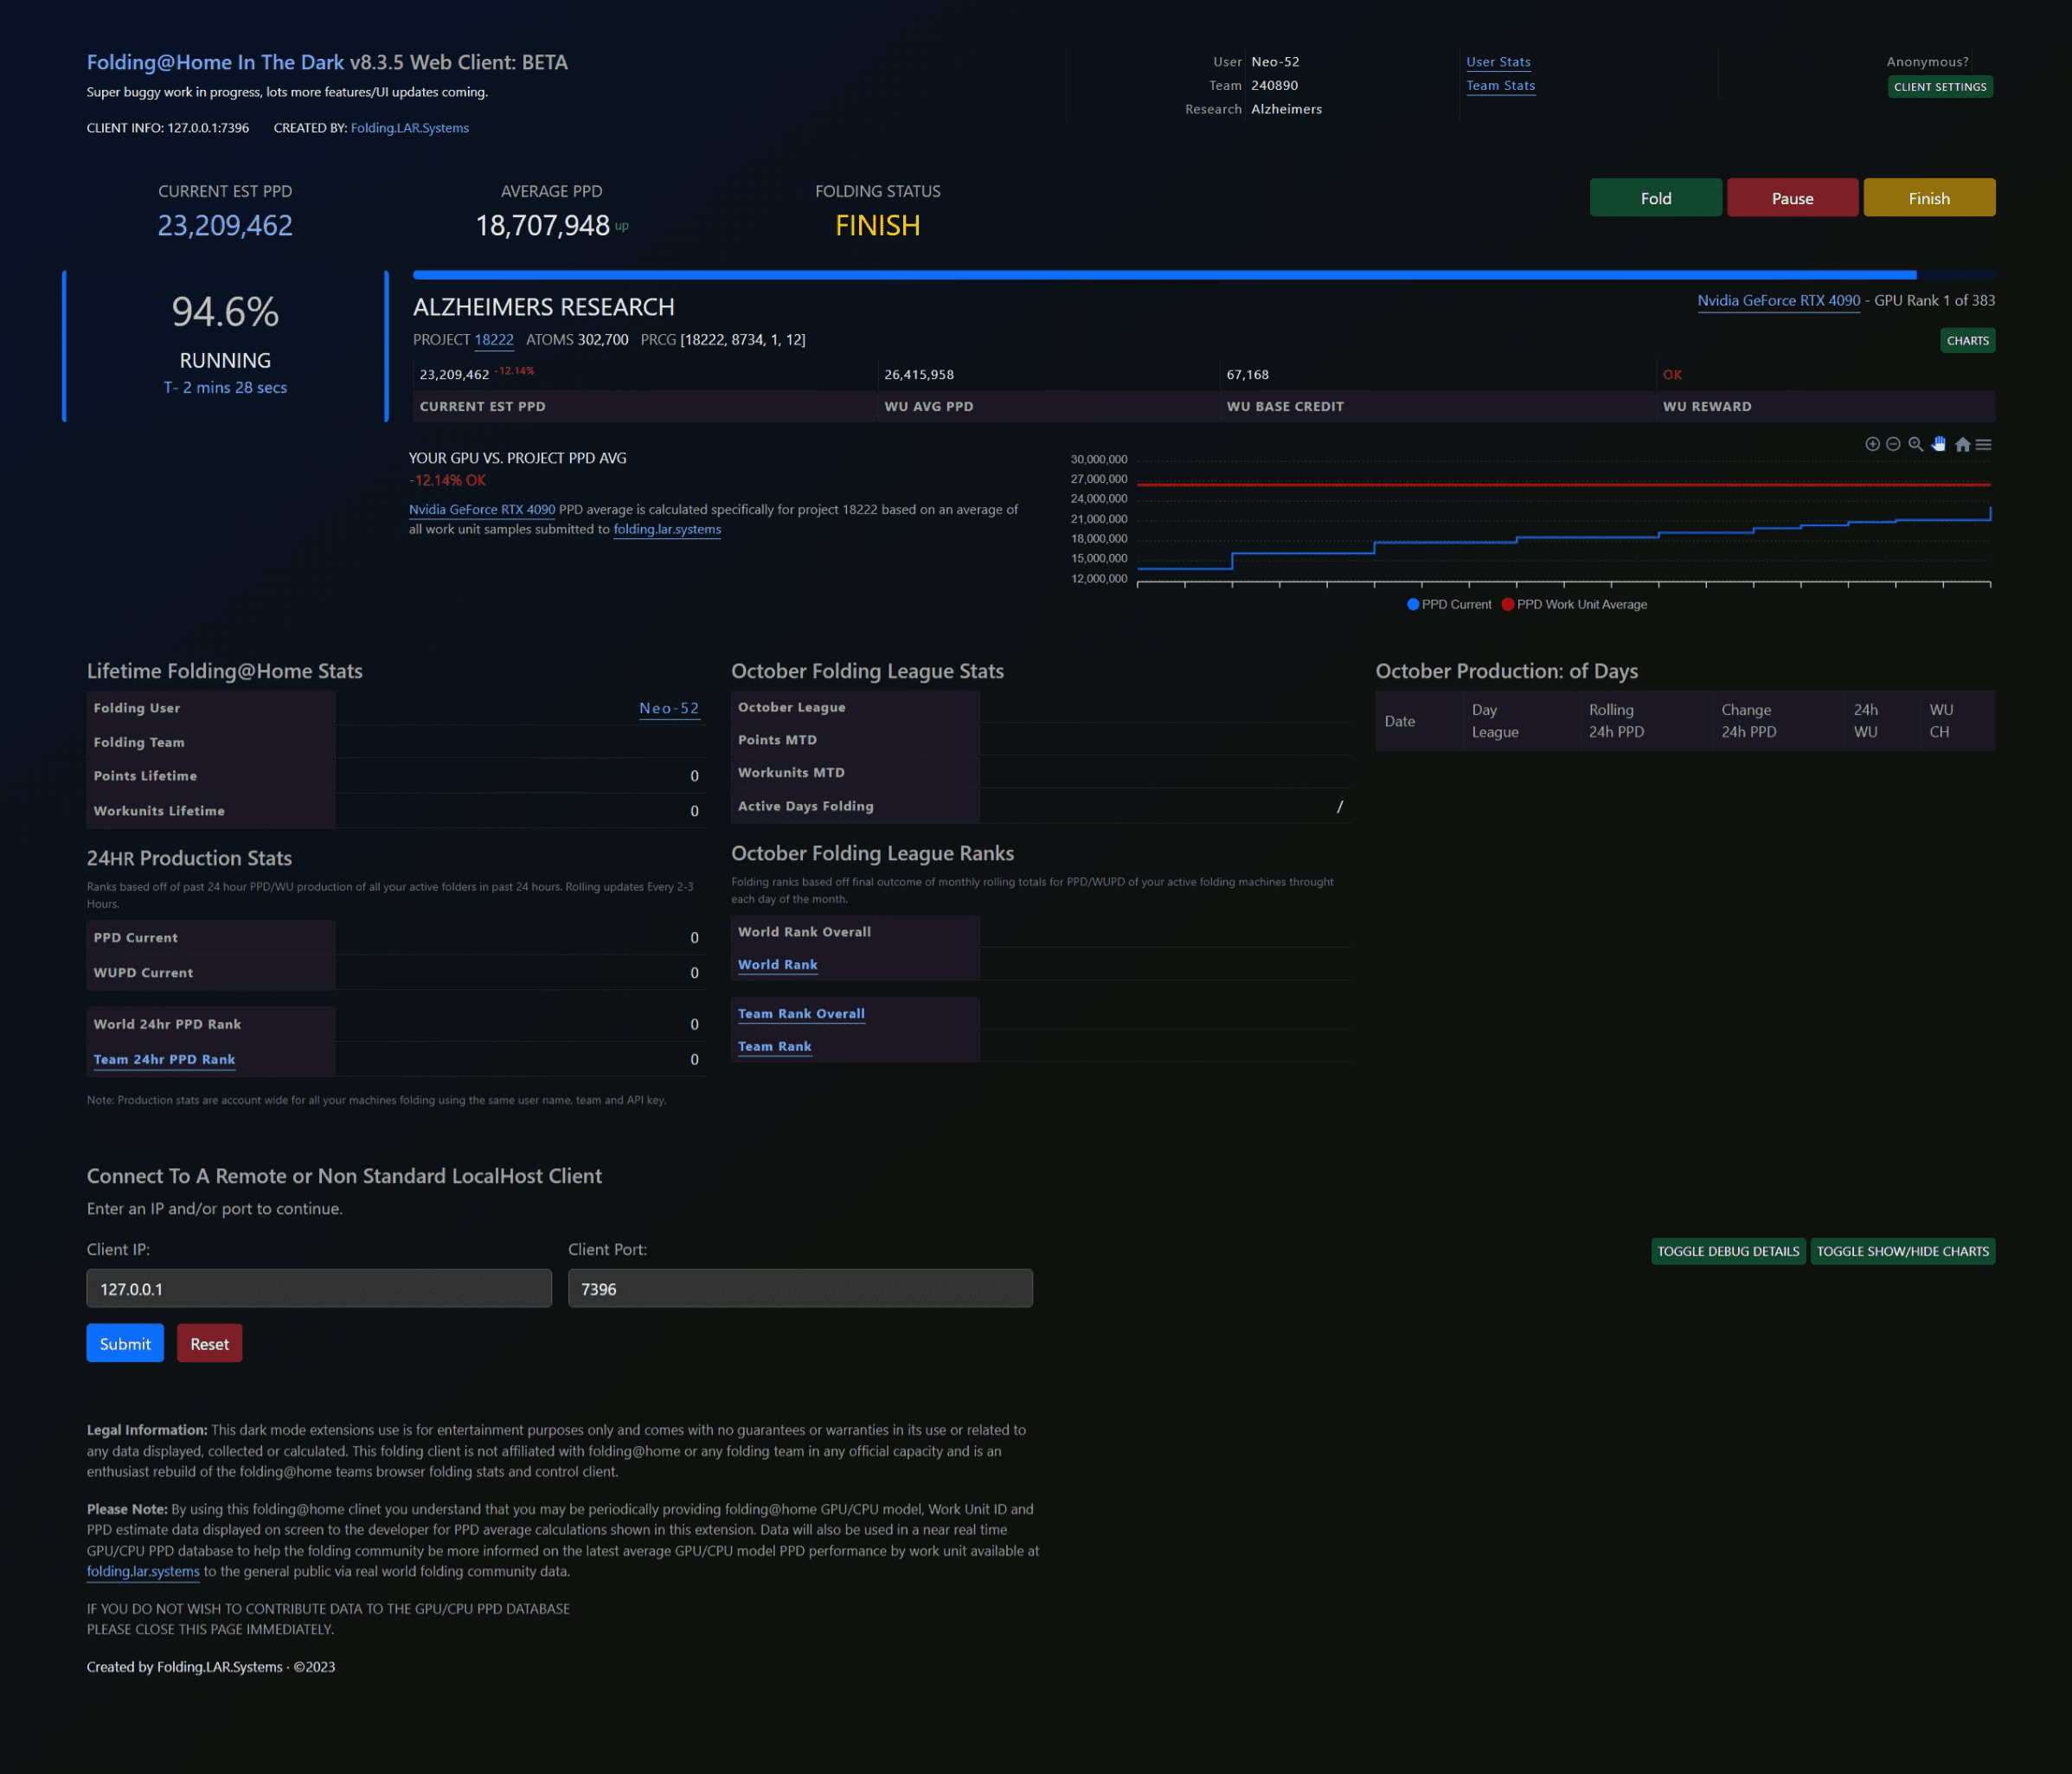Expand the CHARTS section
Viewport: 2072px width, 1774px height.
(1967, 341)
